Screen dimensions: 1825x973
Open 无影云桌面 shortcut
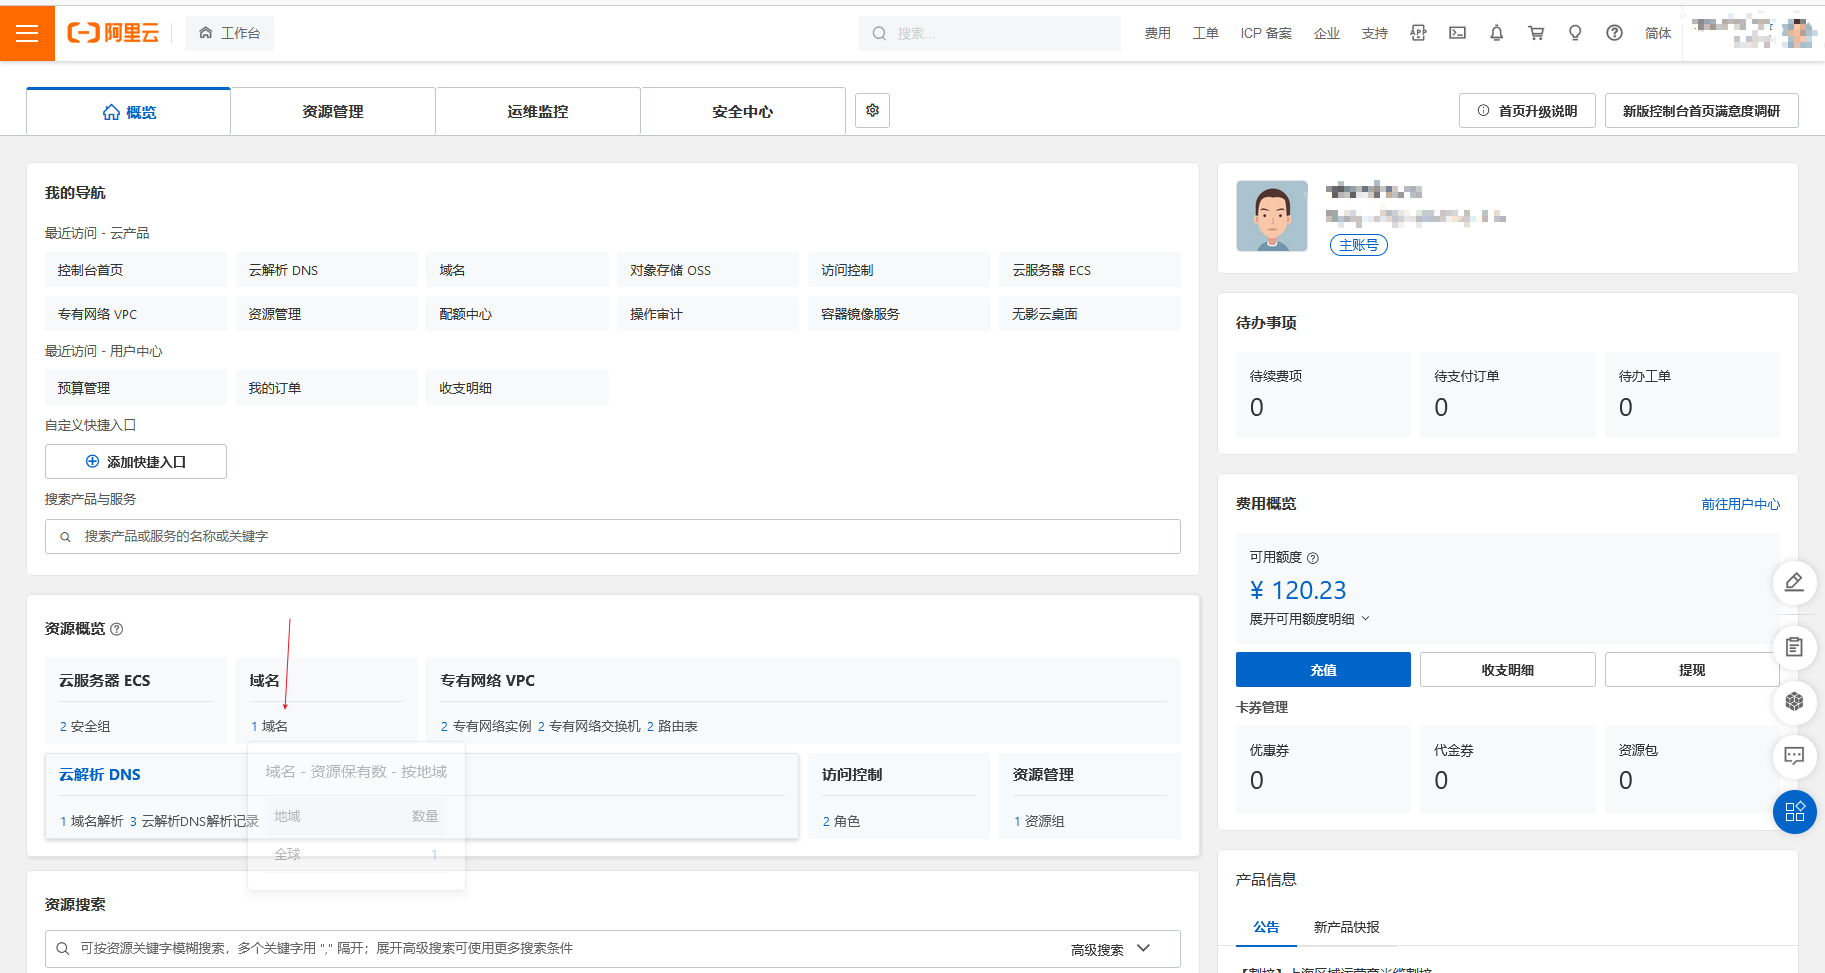(1090, 314)
